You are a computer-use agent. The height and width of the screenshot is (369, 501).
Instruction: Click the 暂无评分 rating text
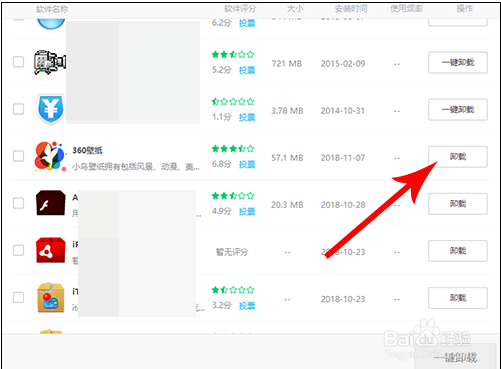click(232, 252)
